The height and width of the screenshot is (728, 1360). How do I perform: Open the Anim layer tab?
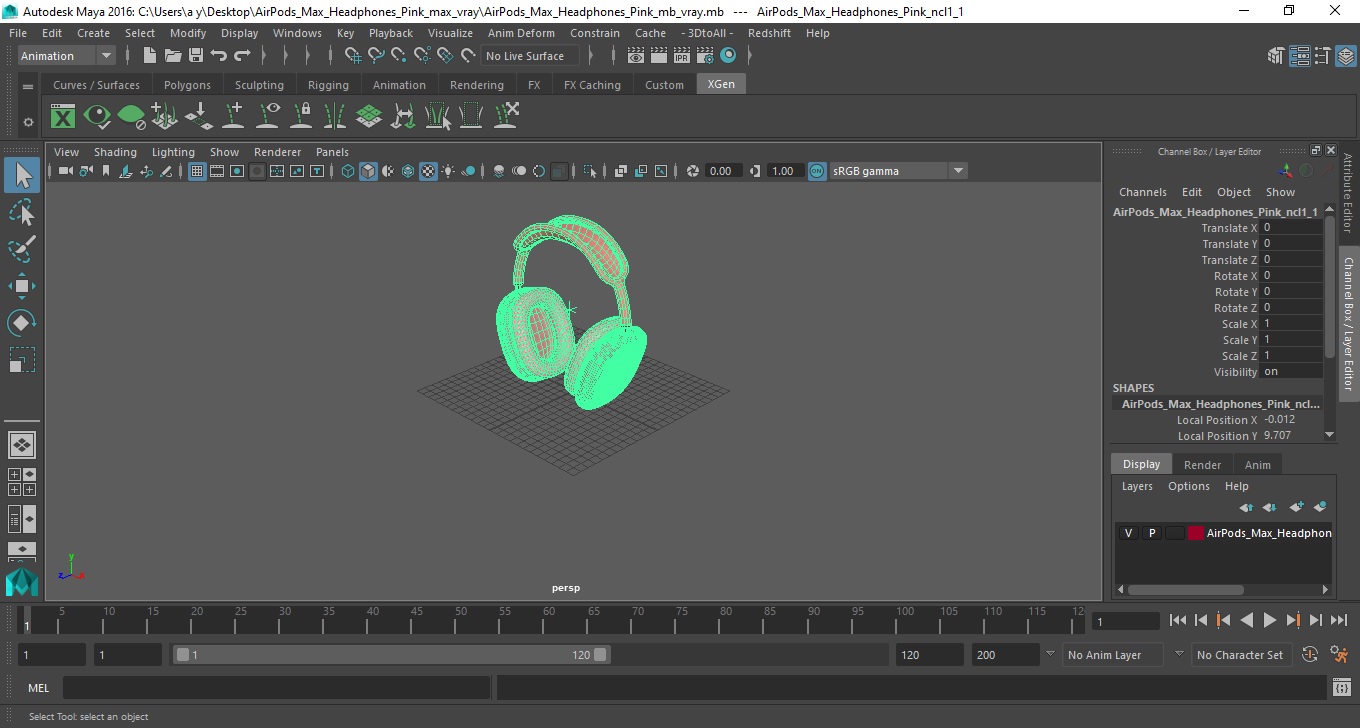tap(1257, 465)
